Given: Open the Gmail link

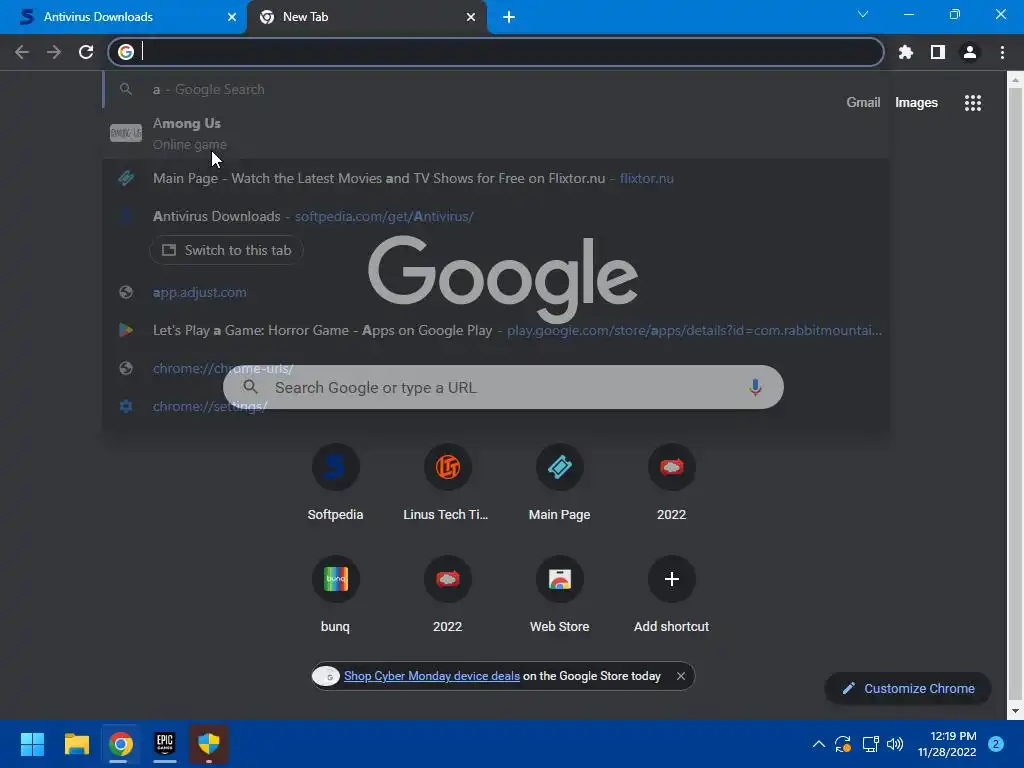Looking at the screenshot, I should pyautogui.click(x=863, y=103).
